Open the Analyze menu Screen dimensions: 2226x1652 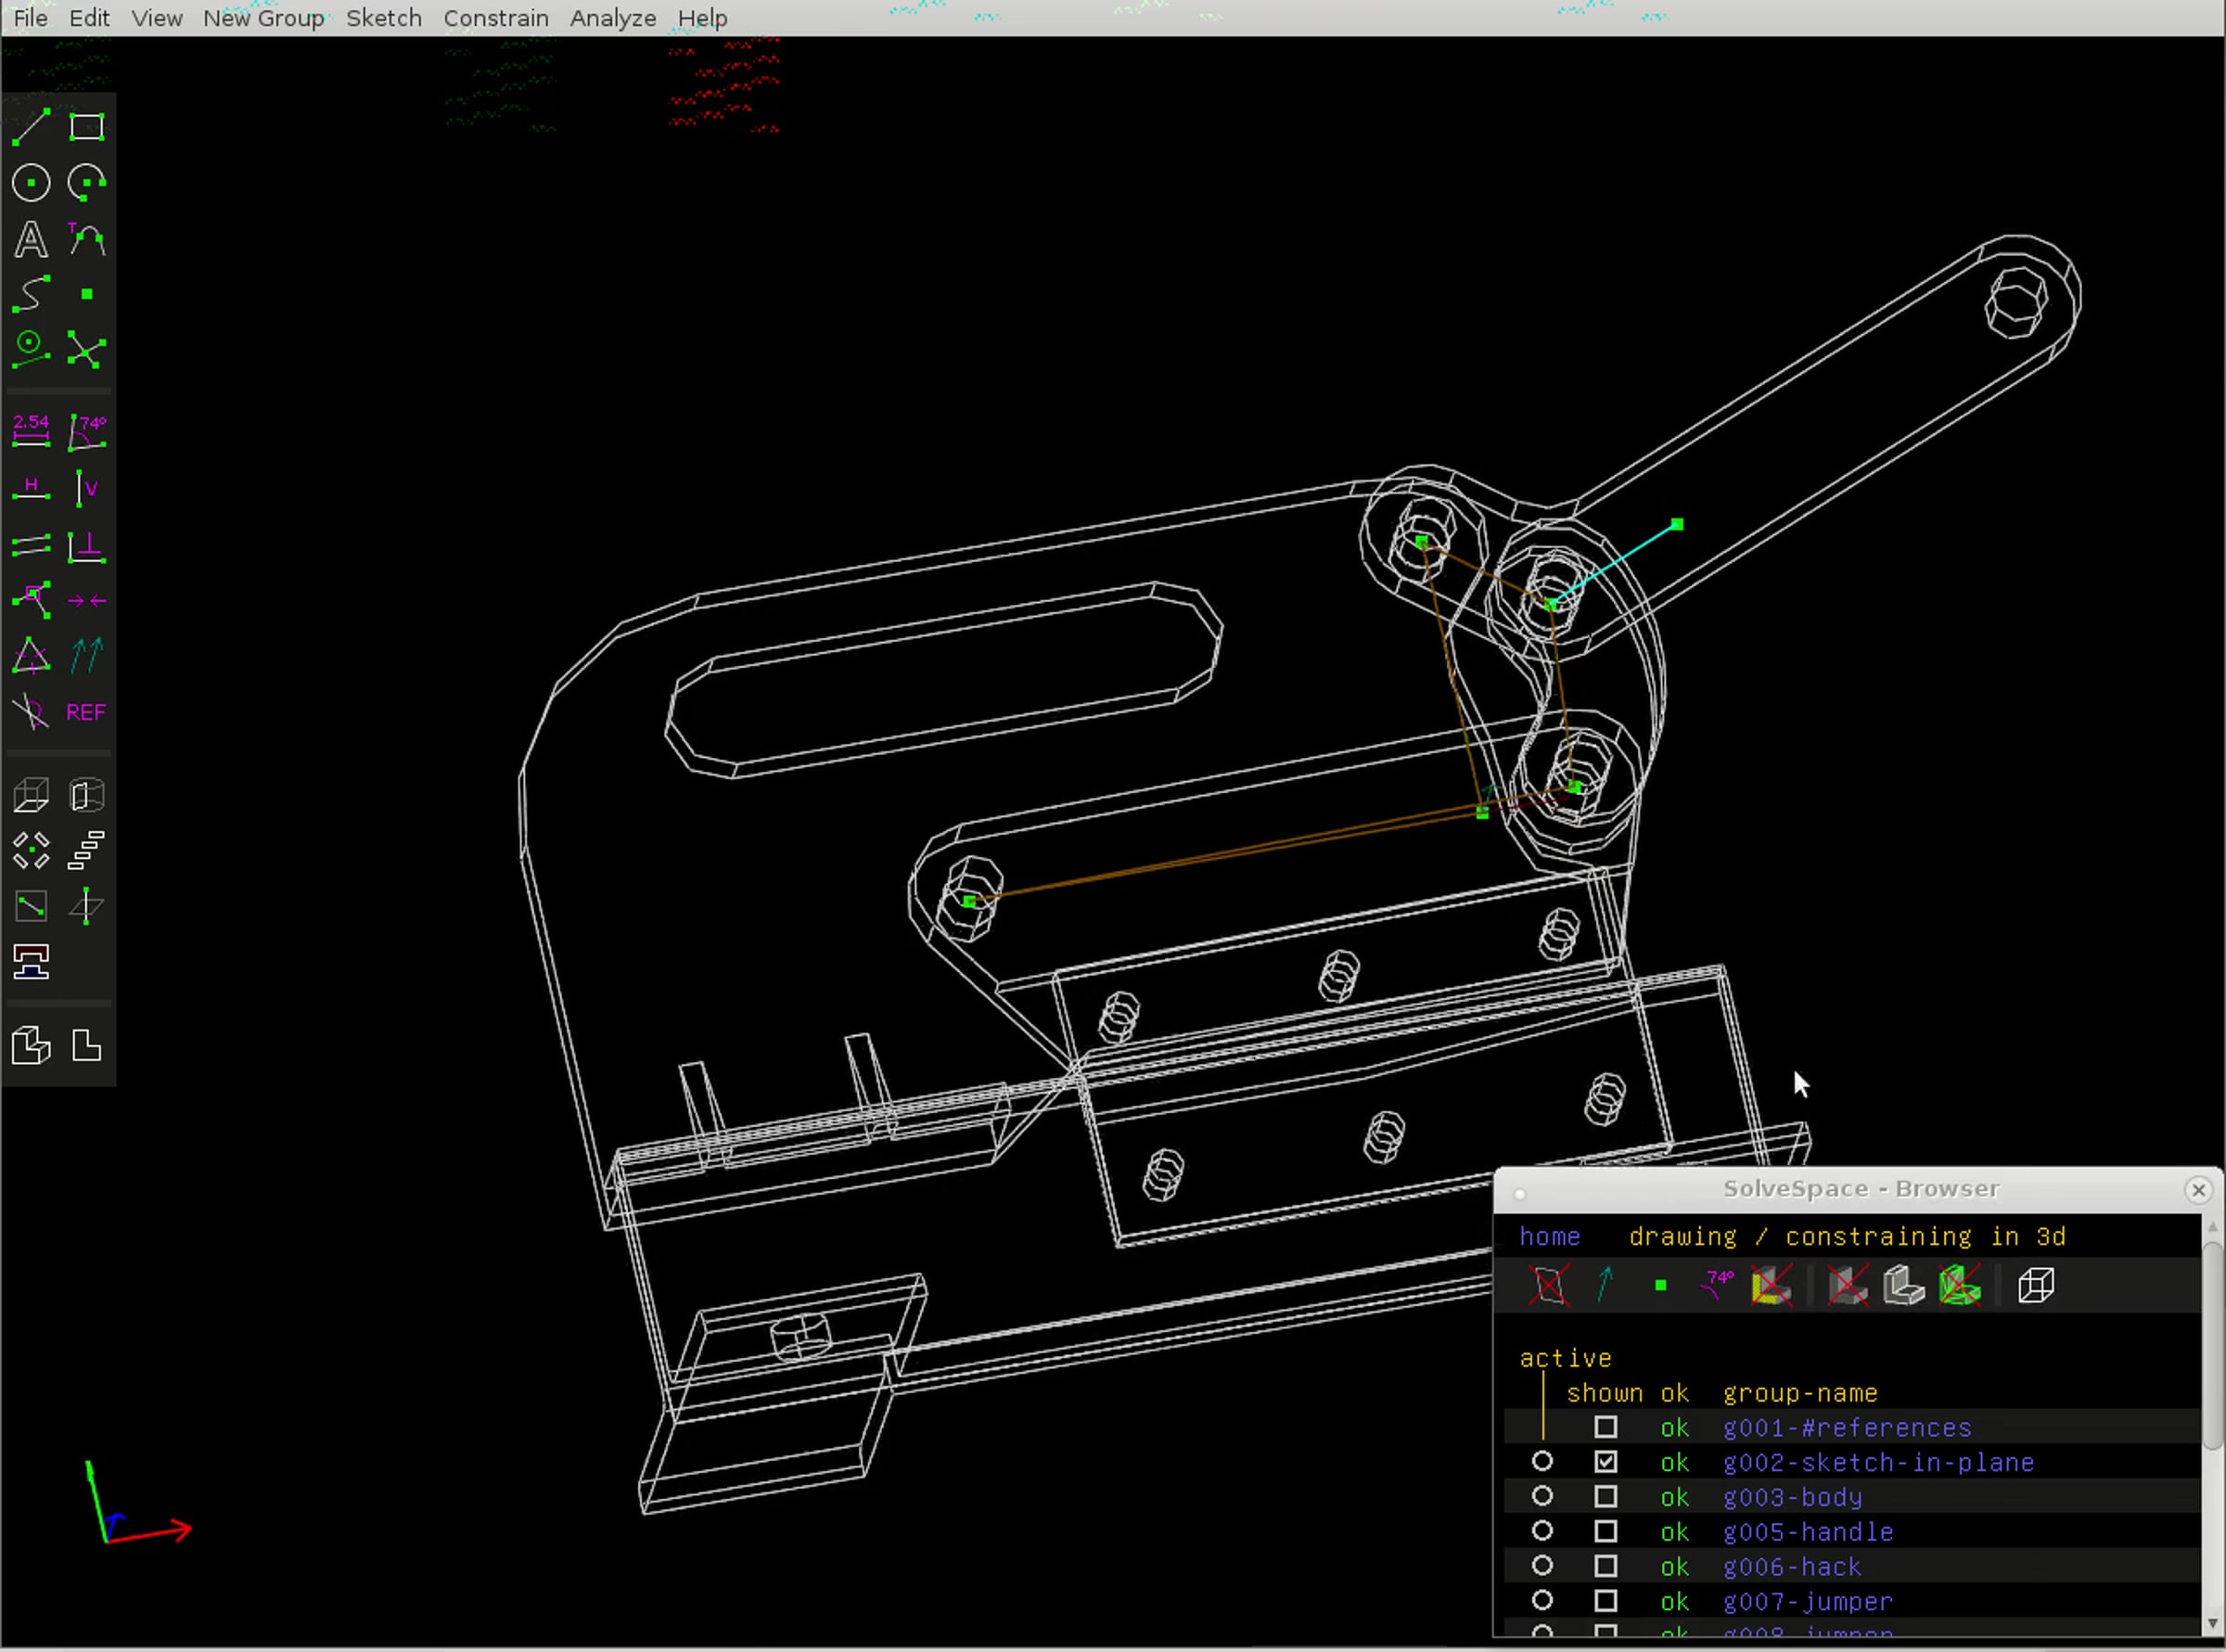pyautogui.click(x=613, y=18)
